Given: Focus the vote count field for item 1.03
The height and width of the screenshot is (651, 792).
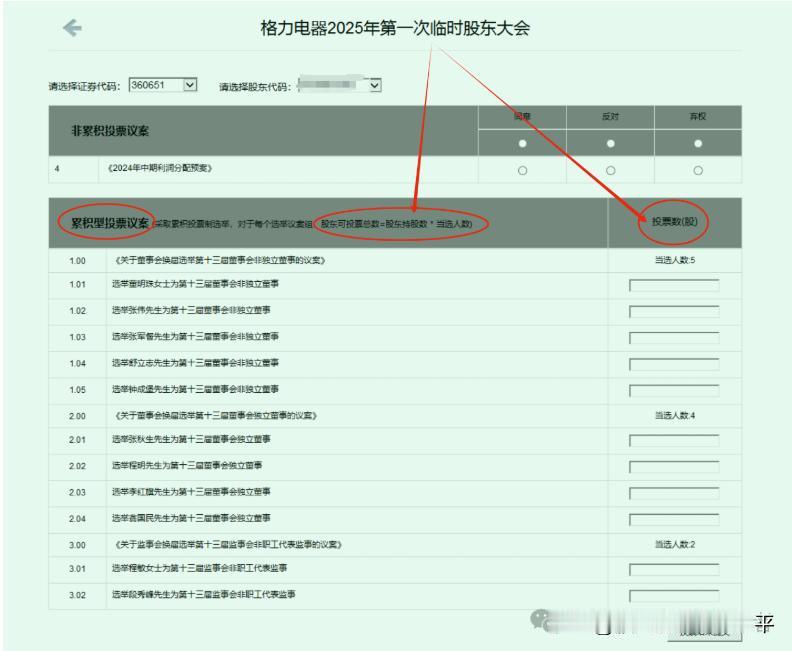Looking at the screenshot, I should (x=674, y=338).
